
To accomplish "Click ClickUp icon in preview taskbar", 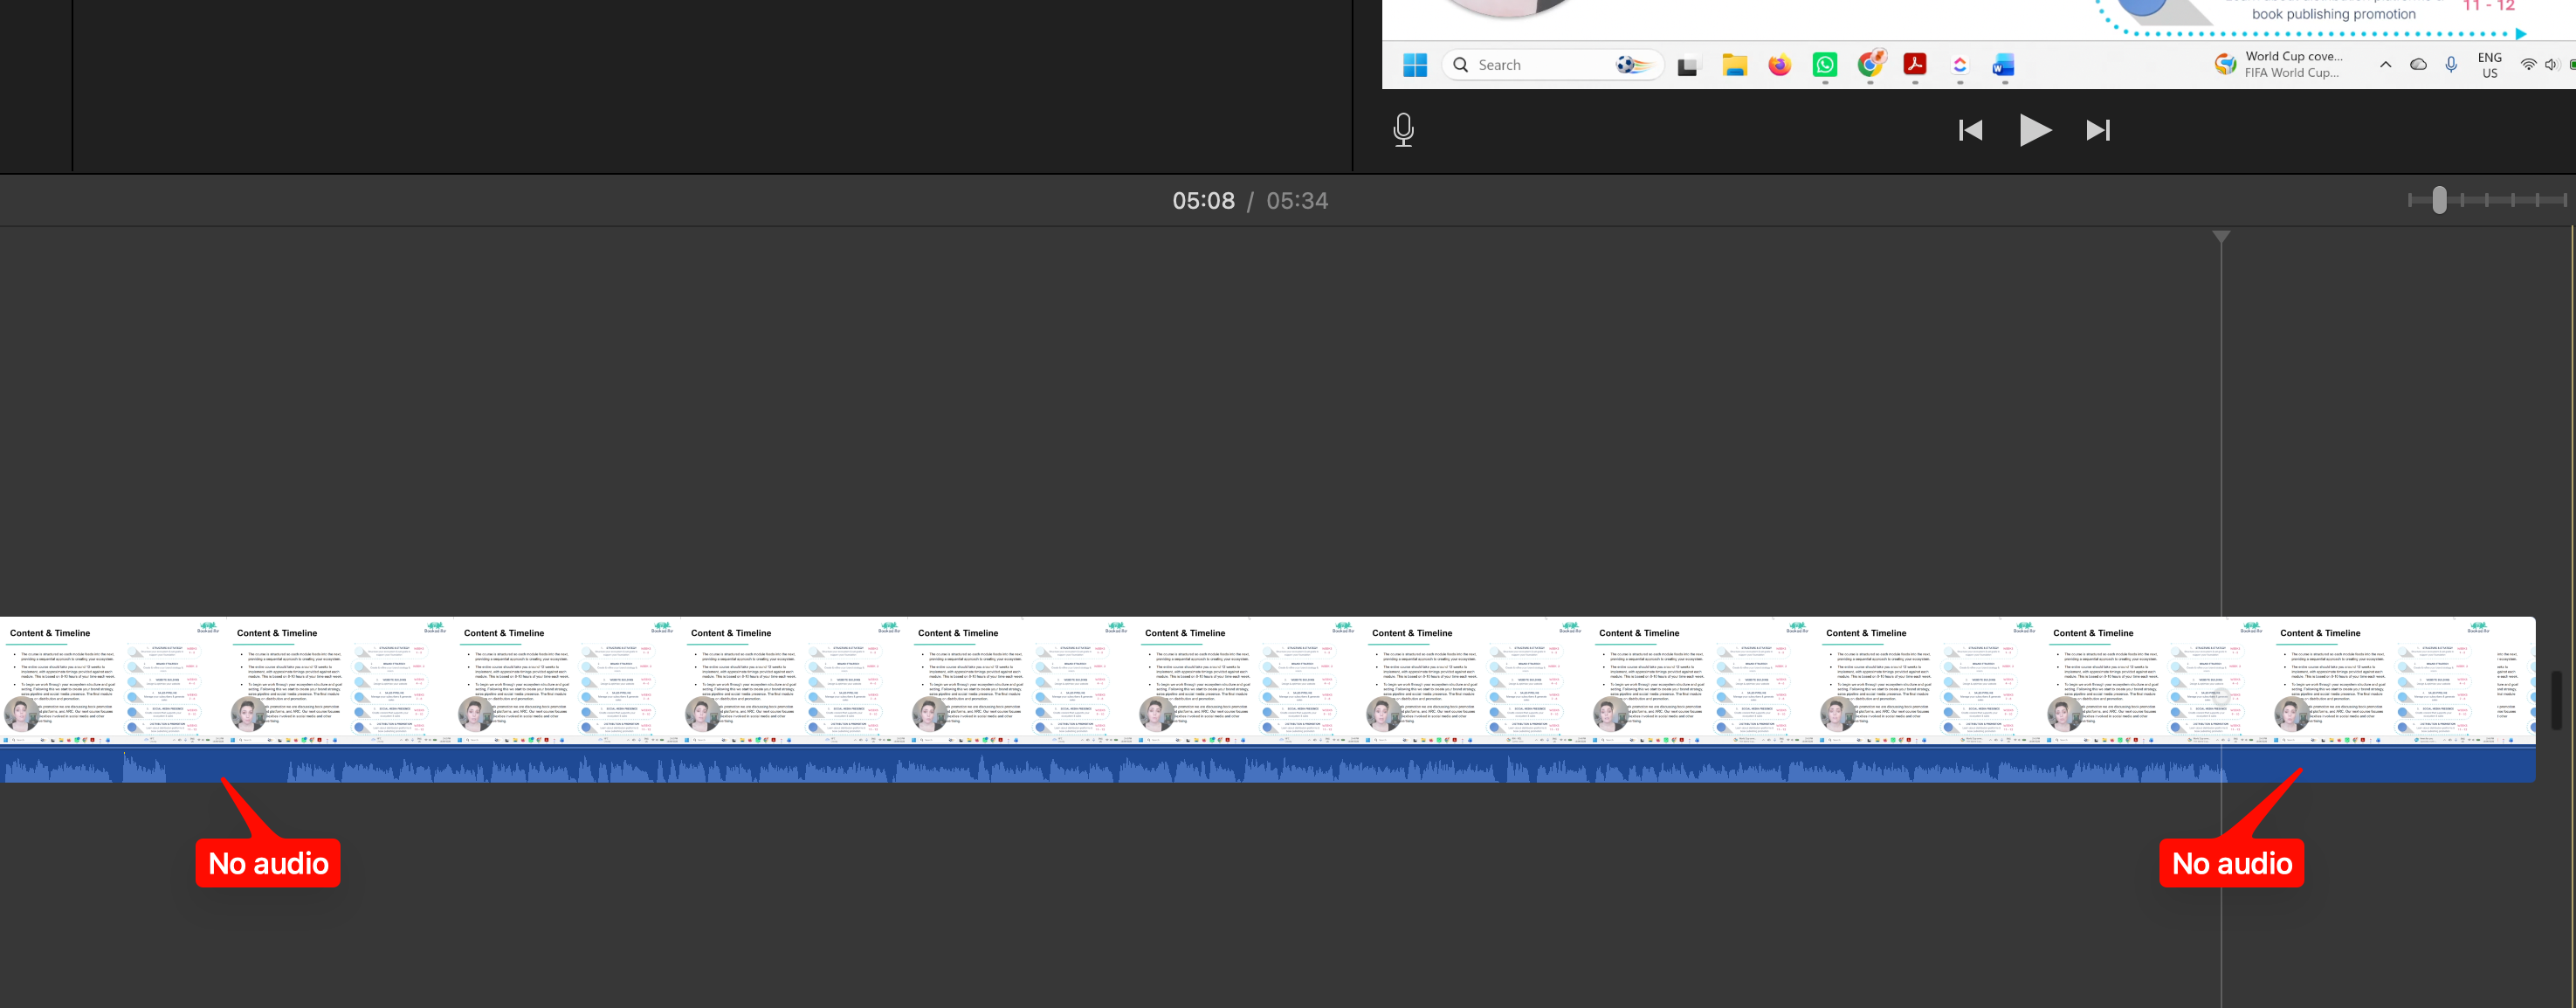I will 1960,65.
